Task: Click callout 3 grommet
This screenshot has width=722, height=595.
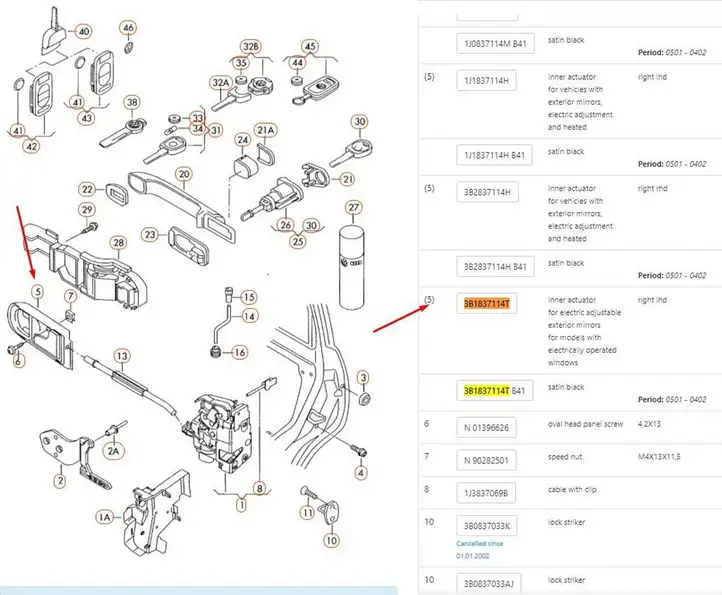Action: coord(363,378)
